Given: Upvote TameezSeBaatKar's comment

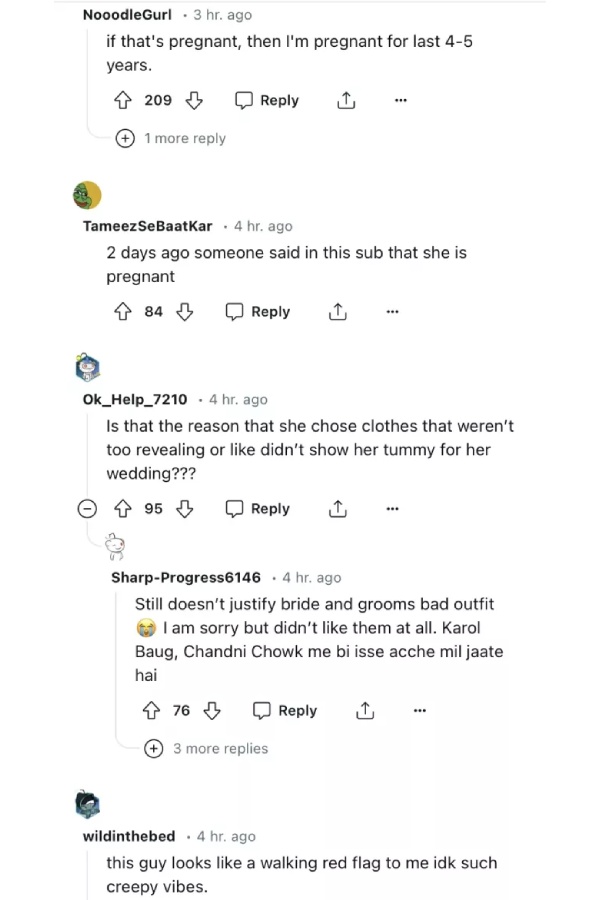Looking at the screenshot, I should 124,312.
